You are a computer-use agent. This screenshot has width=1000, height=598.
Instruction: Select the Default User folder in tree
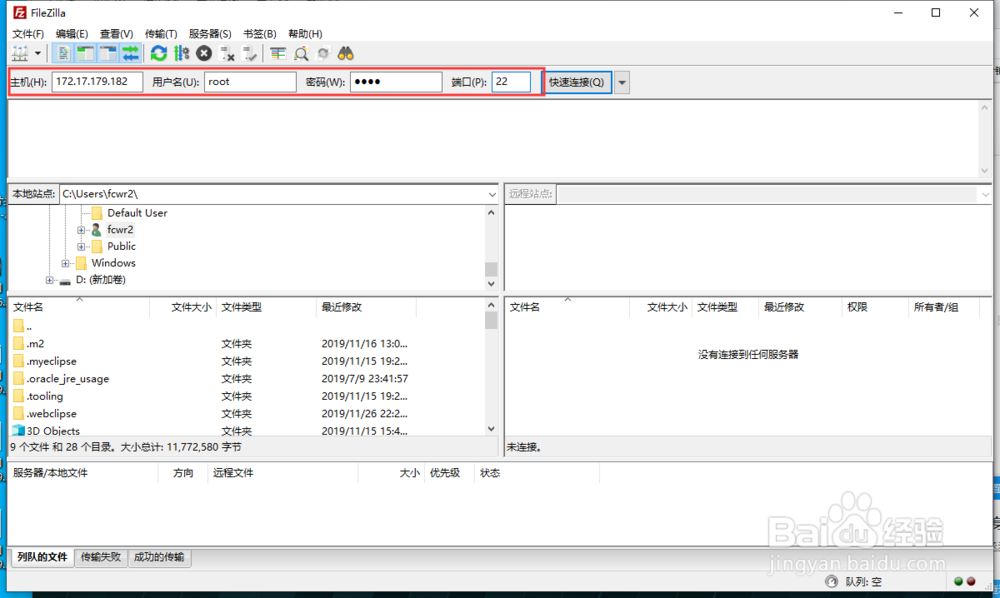click(x=137, y=213)
